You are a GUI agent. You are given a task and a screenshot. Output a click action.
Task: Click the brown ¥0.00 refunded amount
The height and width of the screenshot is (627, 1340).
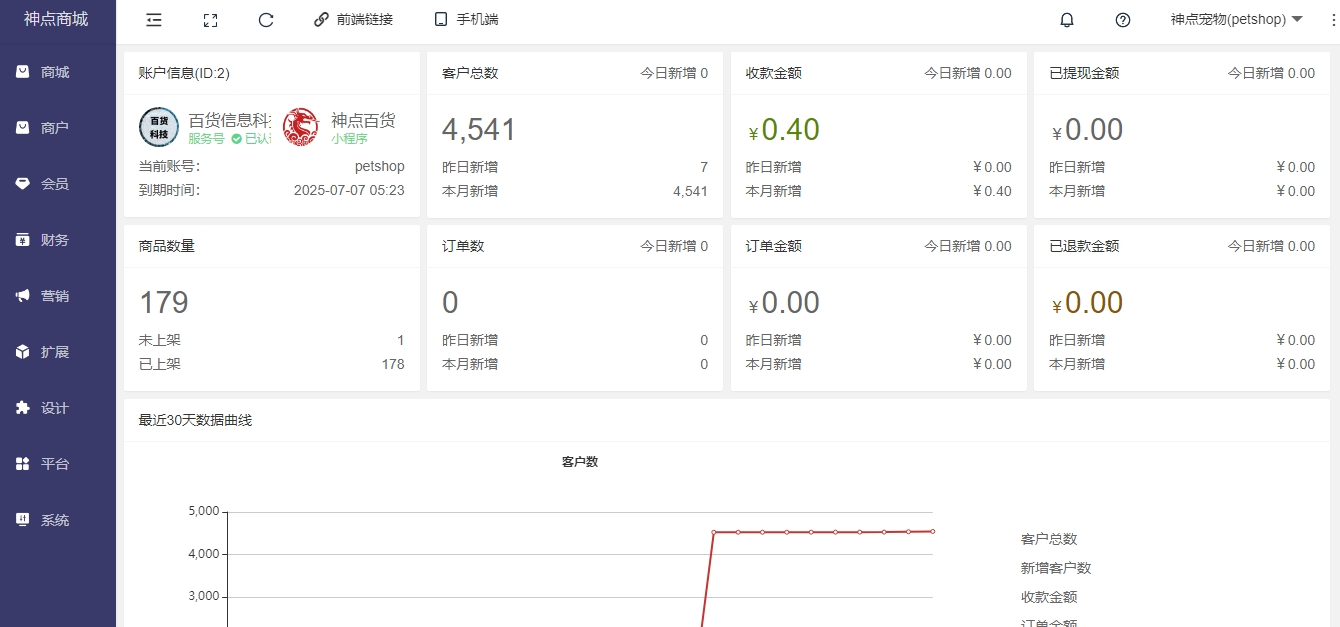pos(1087,303)
